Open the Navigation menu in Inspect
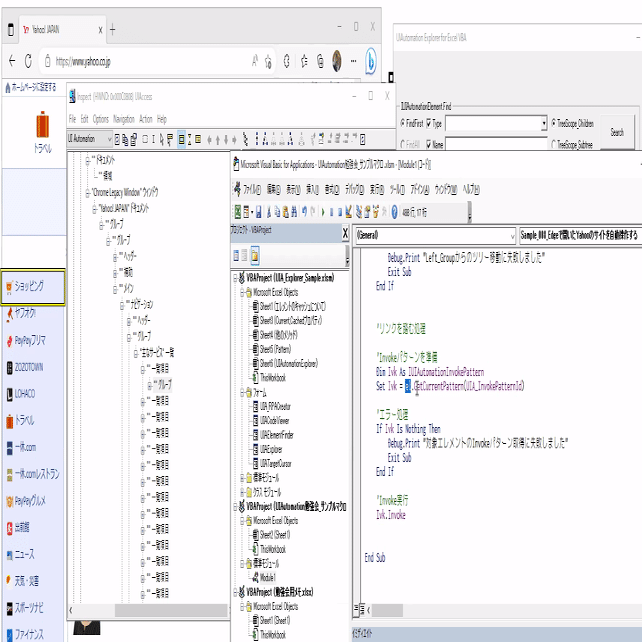This screenshot has height=642, width=642. (124, 119)
